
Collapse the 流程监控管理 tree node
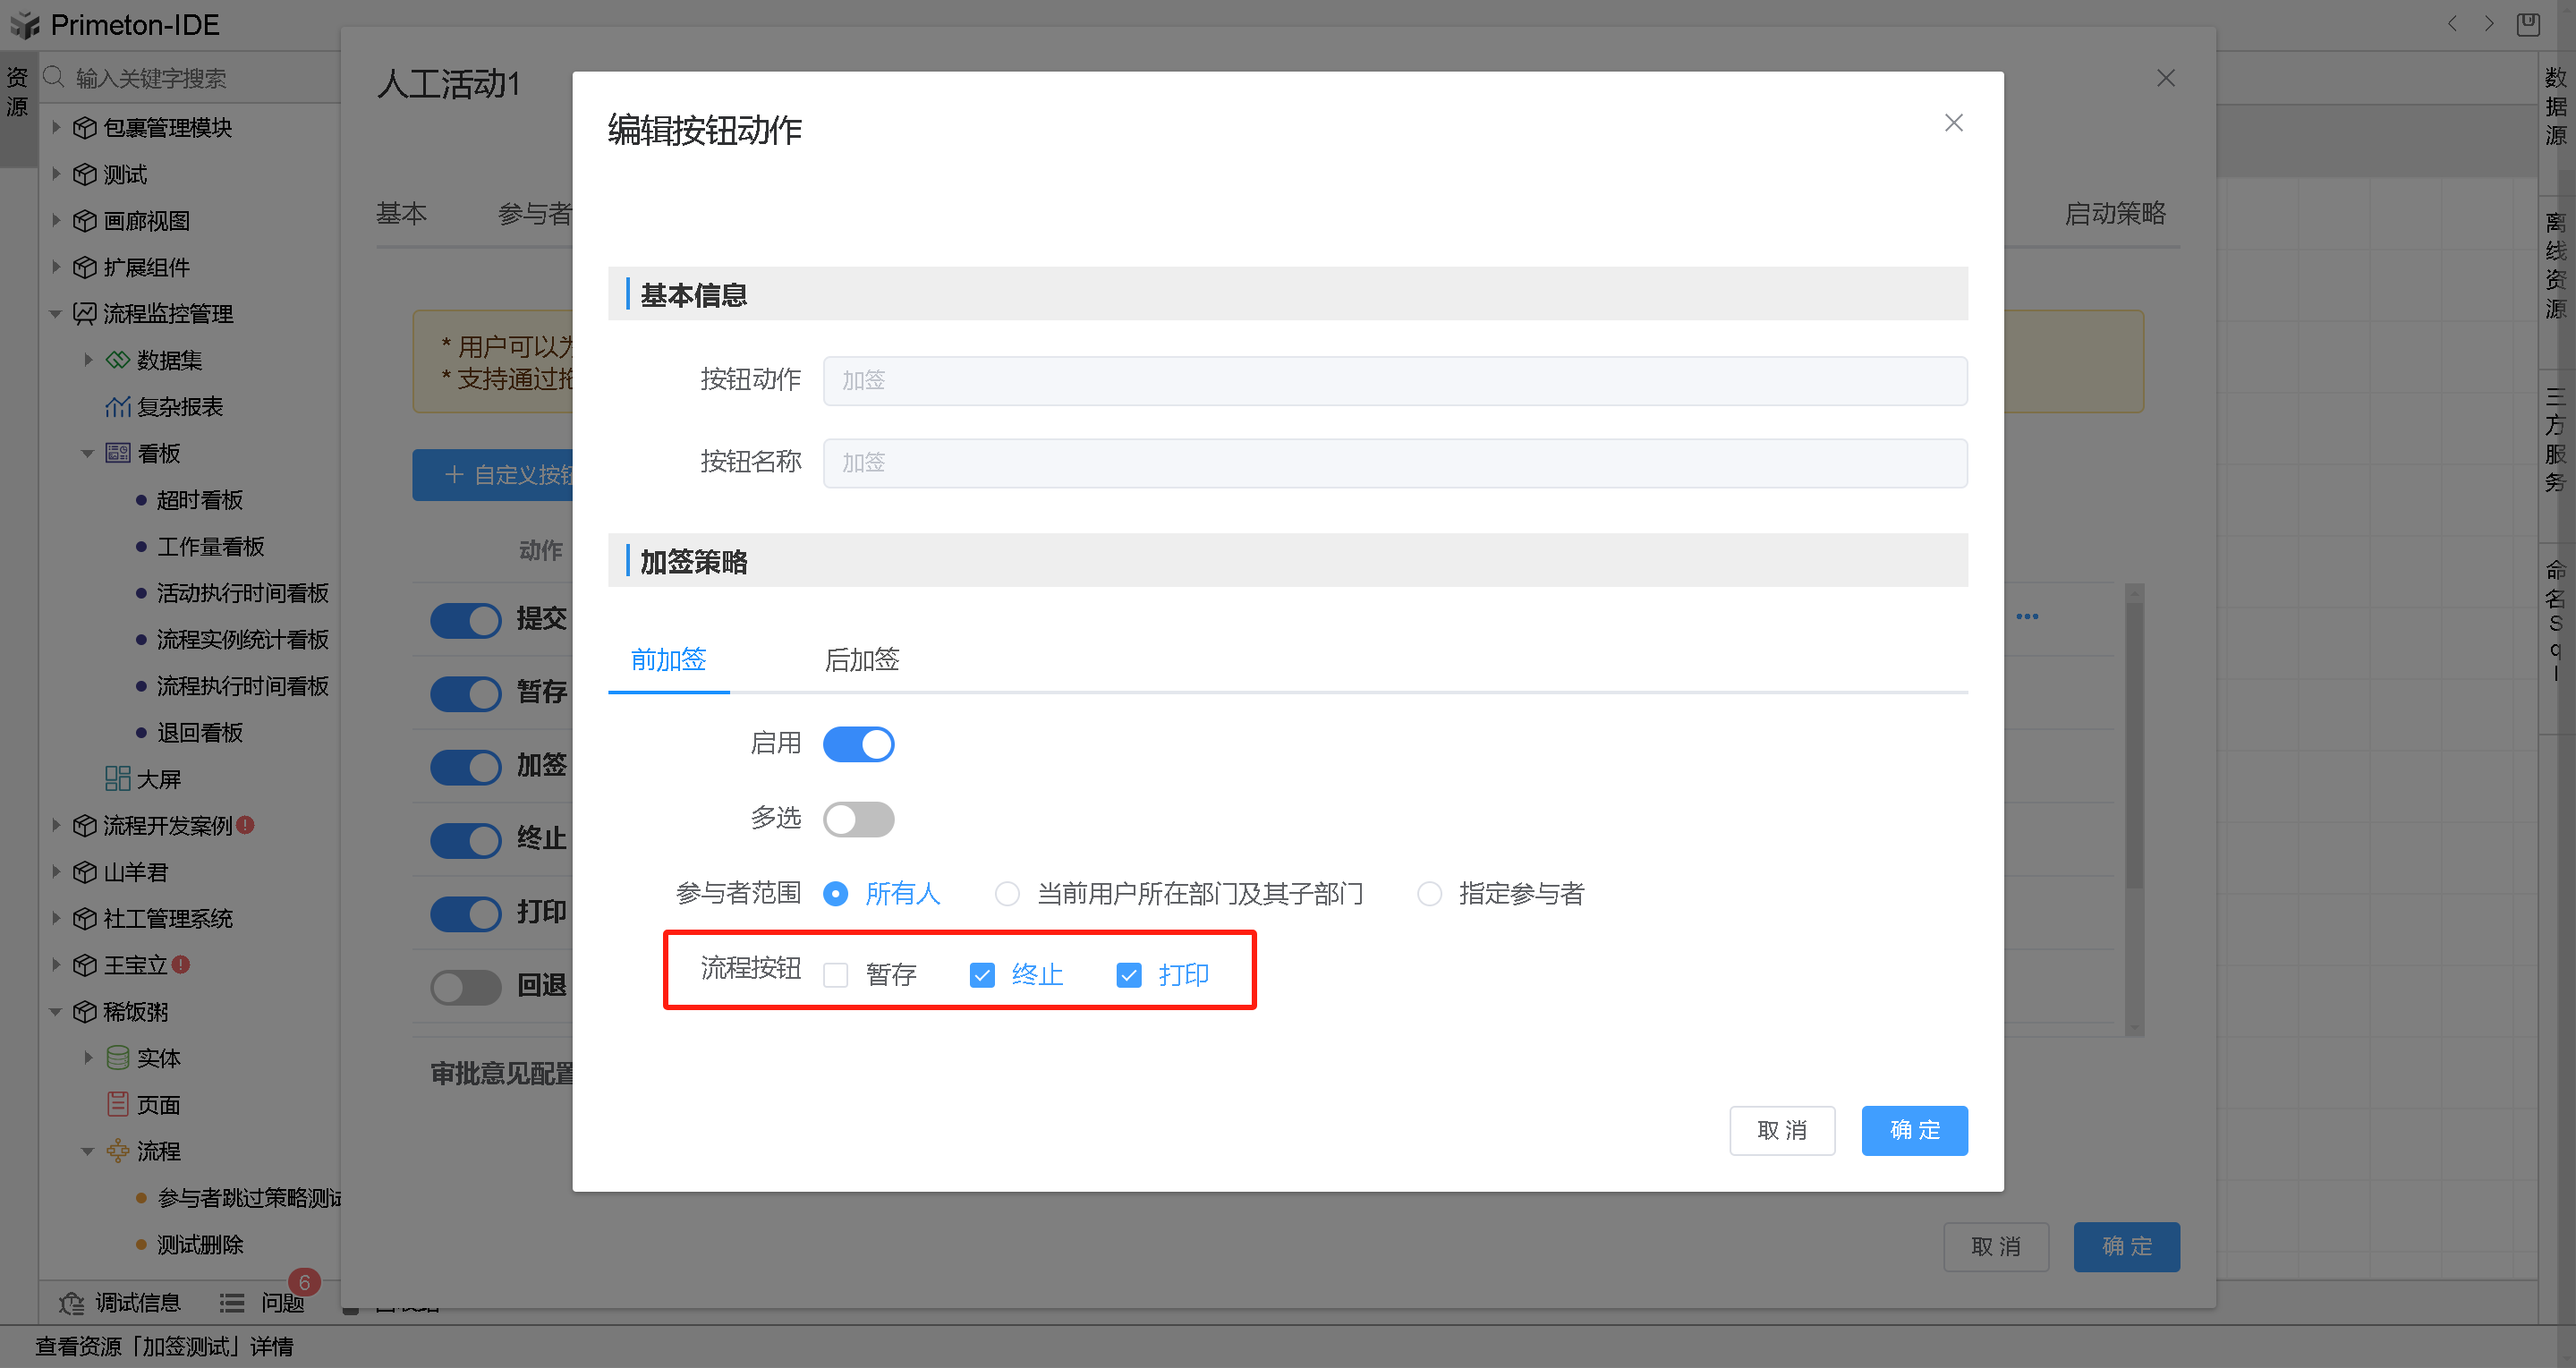pyautogui.click(x=56, y=314)
